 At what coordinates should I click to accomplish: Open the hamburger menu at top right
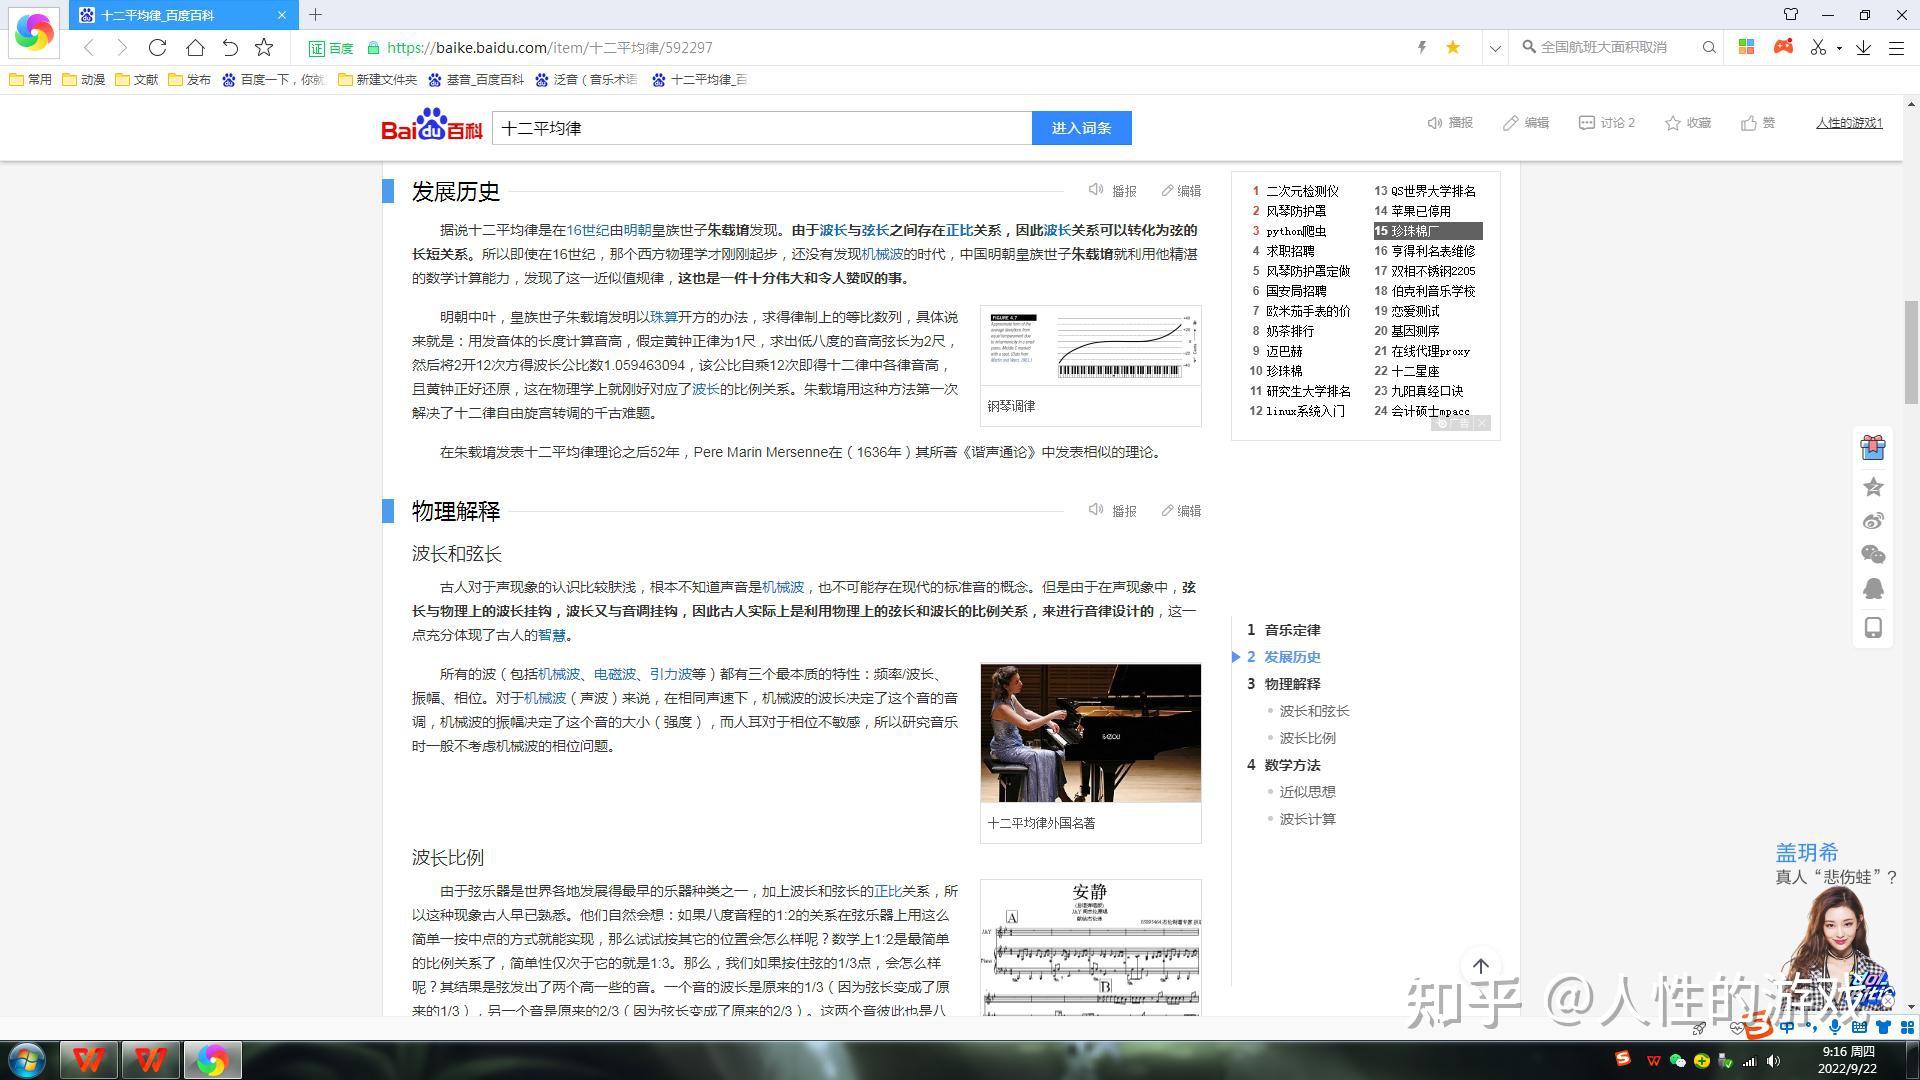coord(1899,47)
